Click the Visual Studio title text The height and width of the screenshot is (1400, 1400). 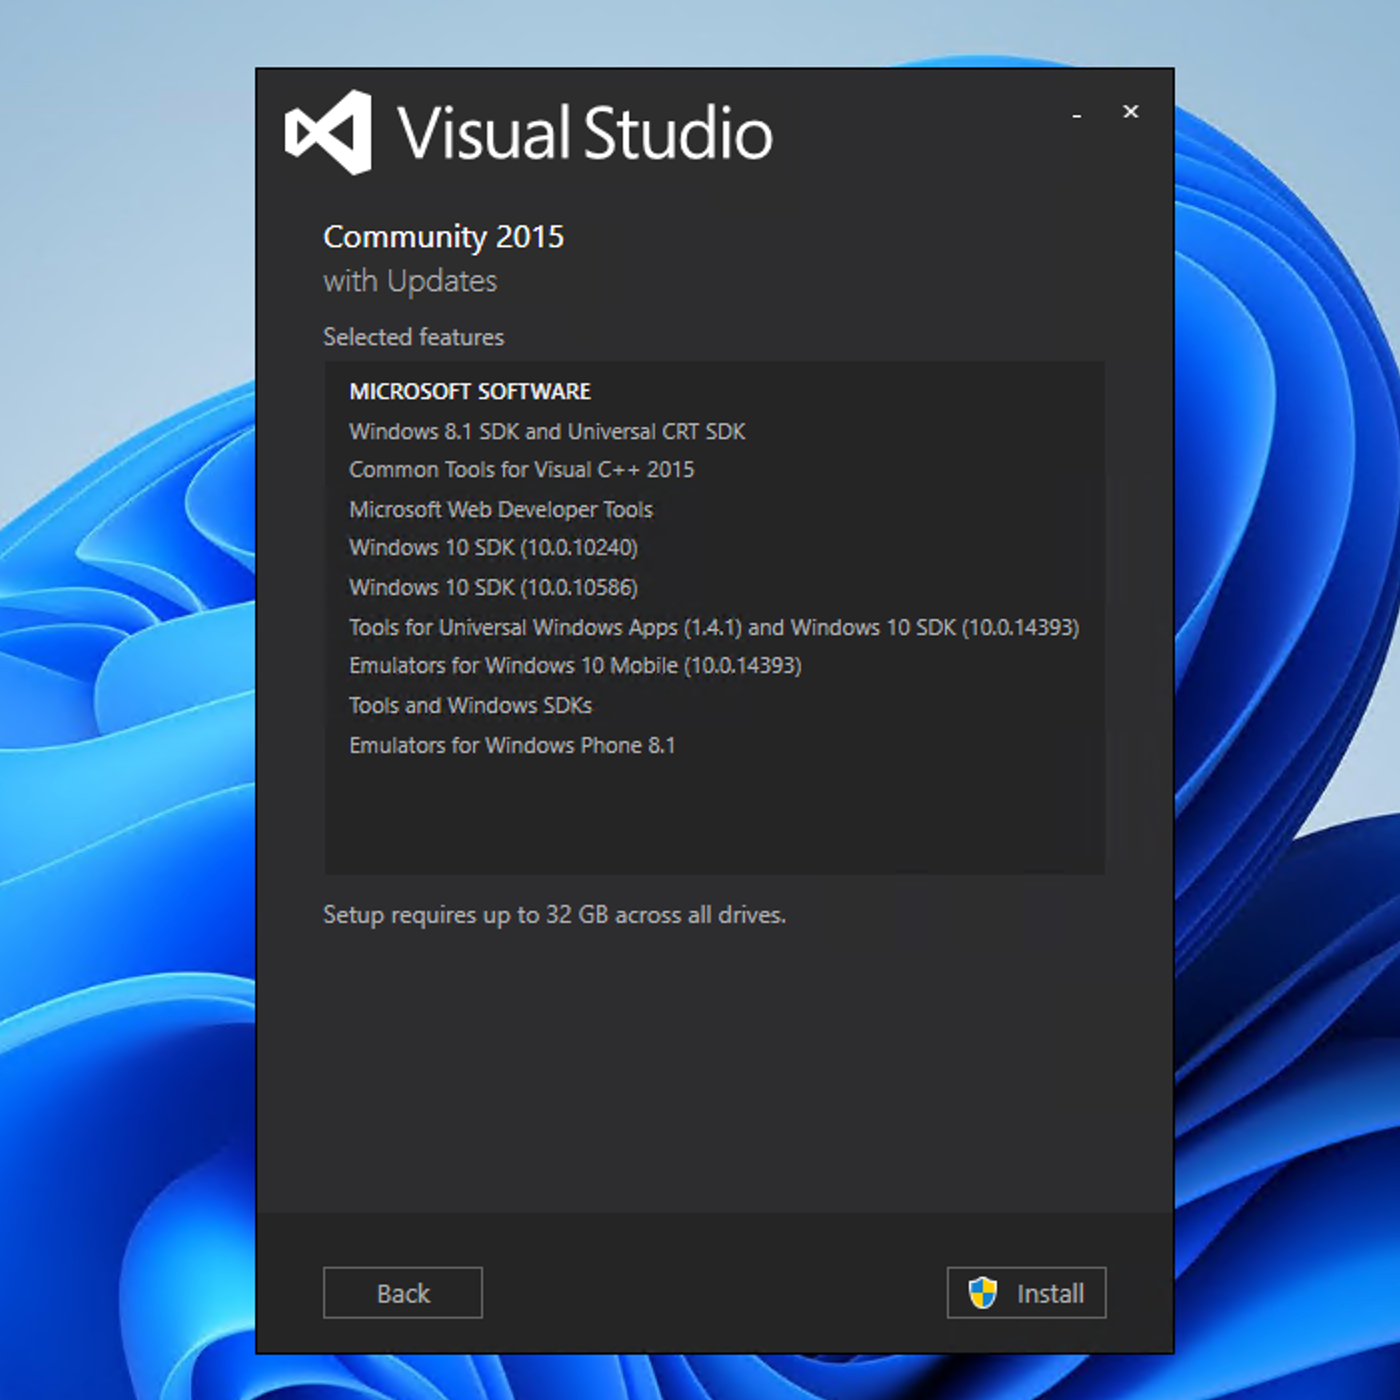(585, 133)
